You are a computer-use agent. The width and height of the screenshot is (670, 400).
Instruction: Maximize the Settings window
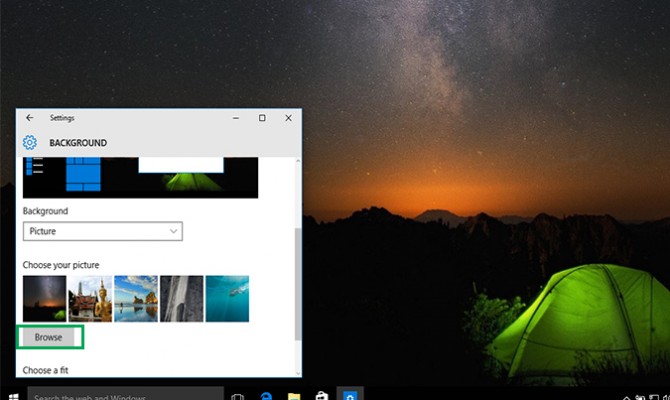[x=262, y=118]
